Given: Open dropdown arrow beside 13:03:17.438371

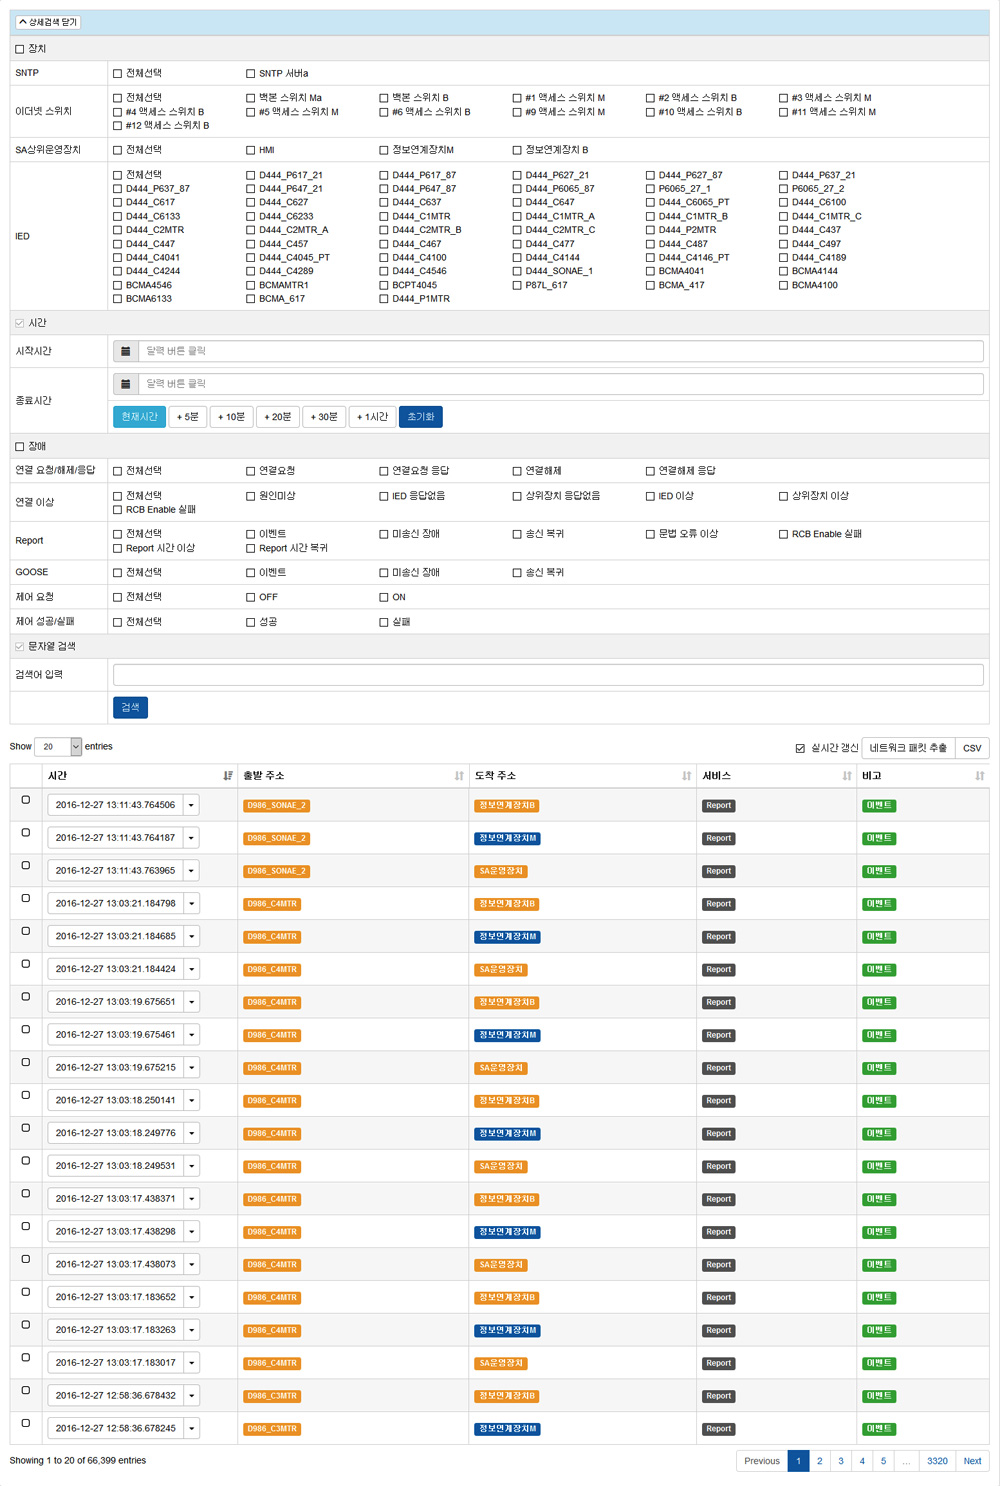Looking at the screenshot, I should [191, 1199].
